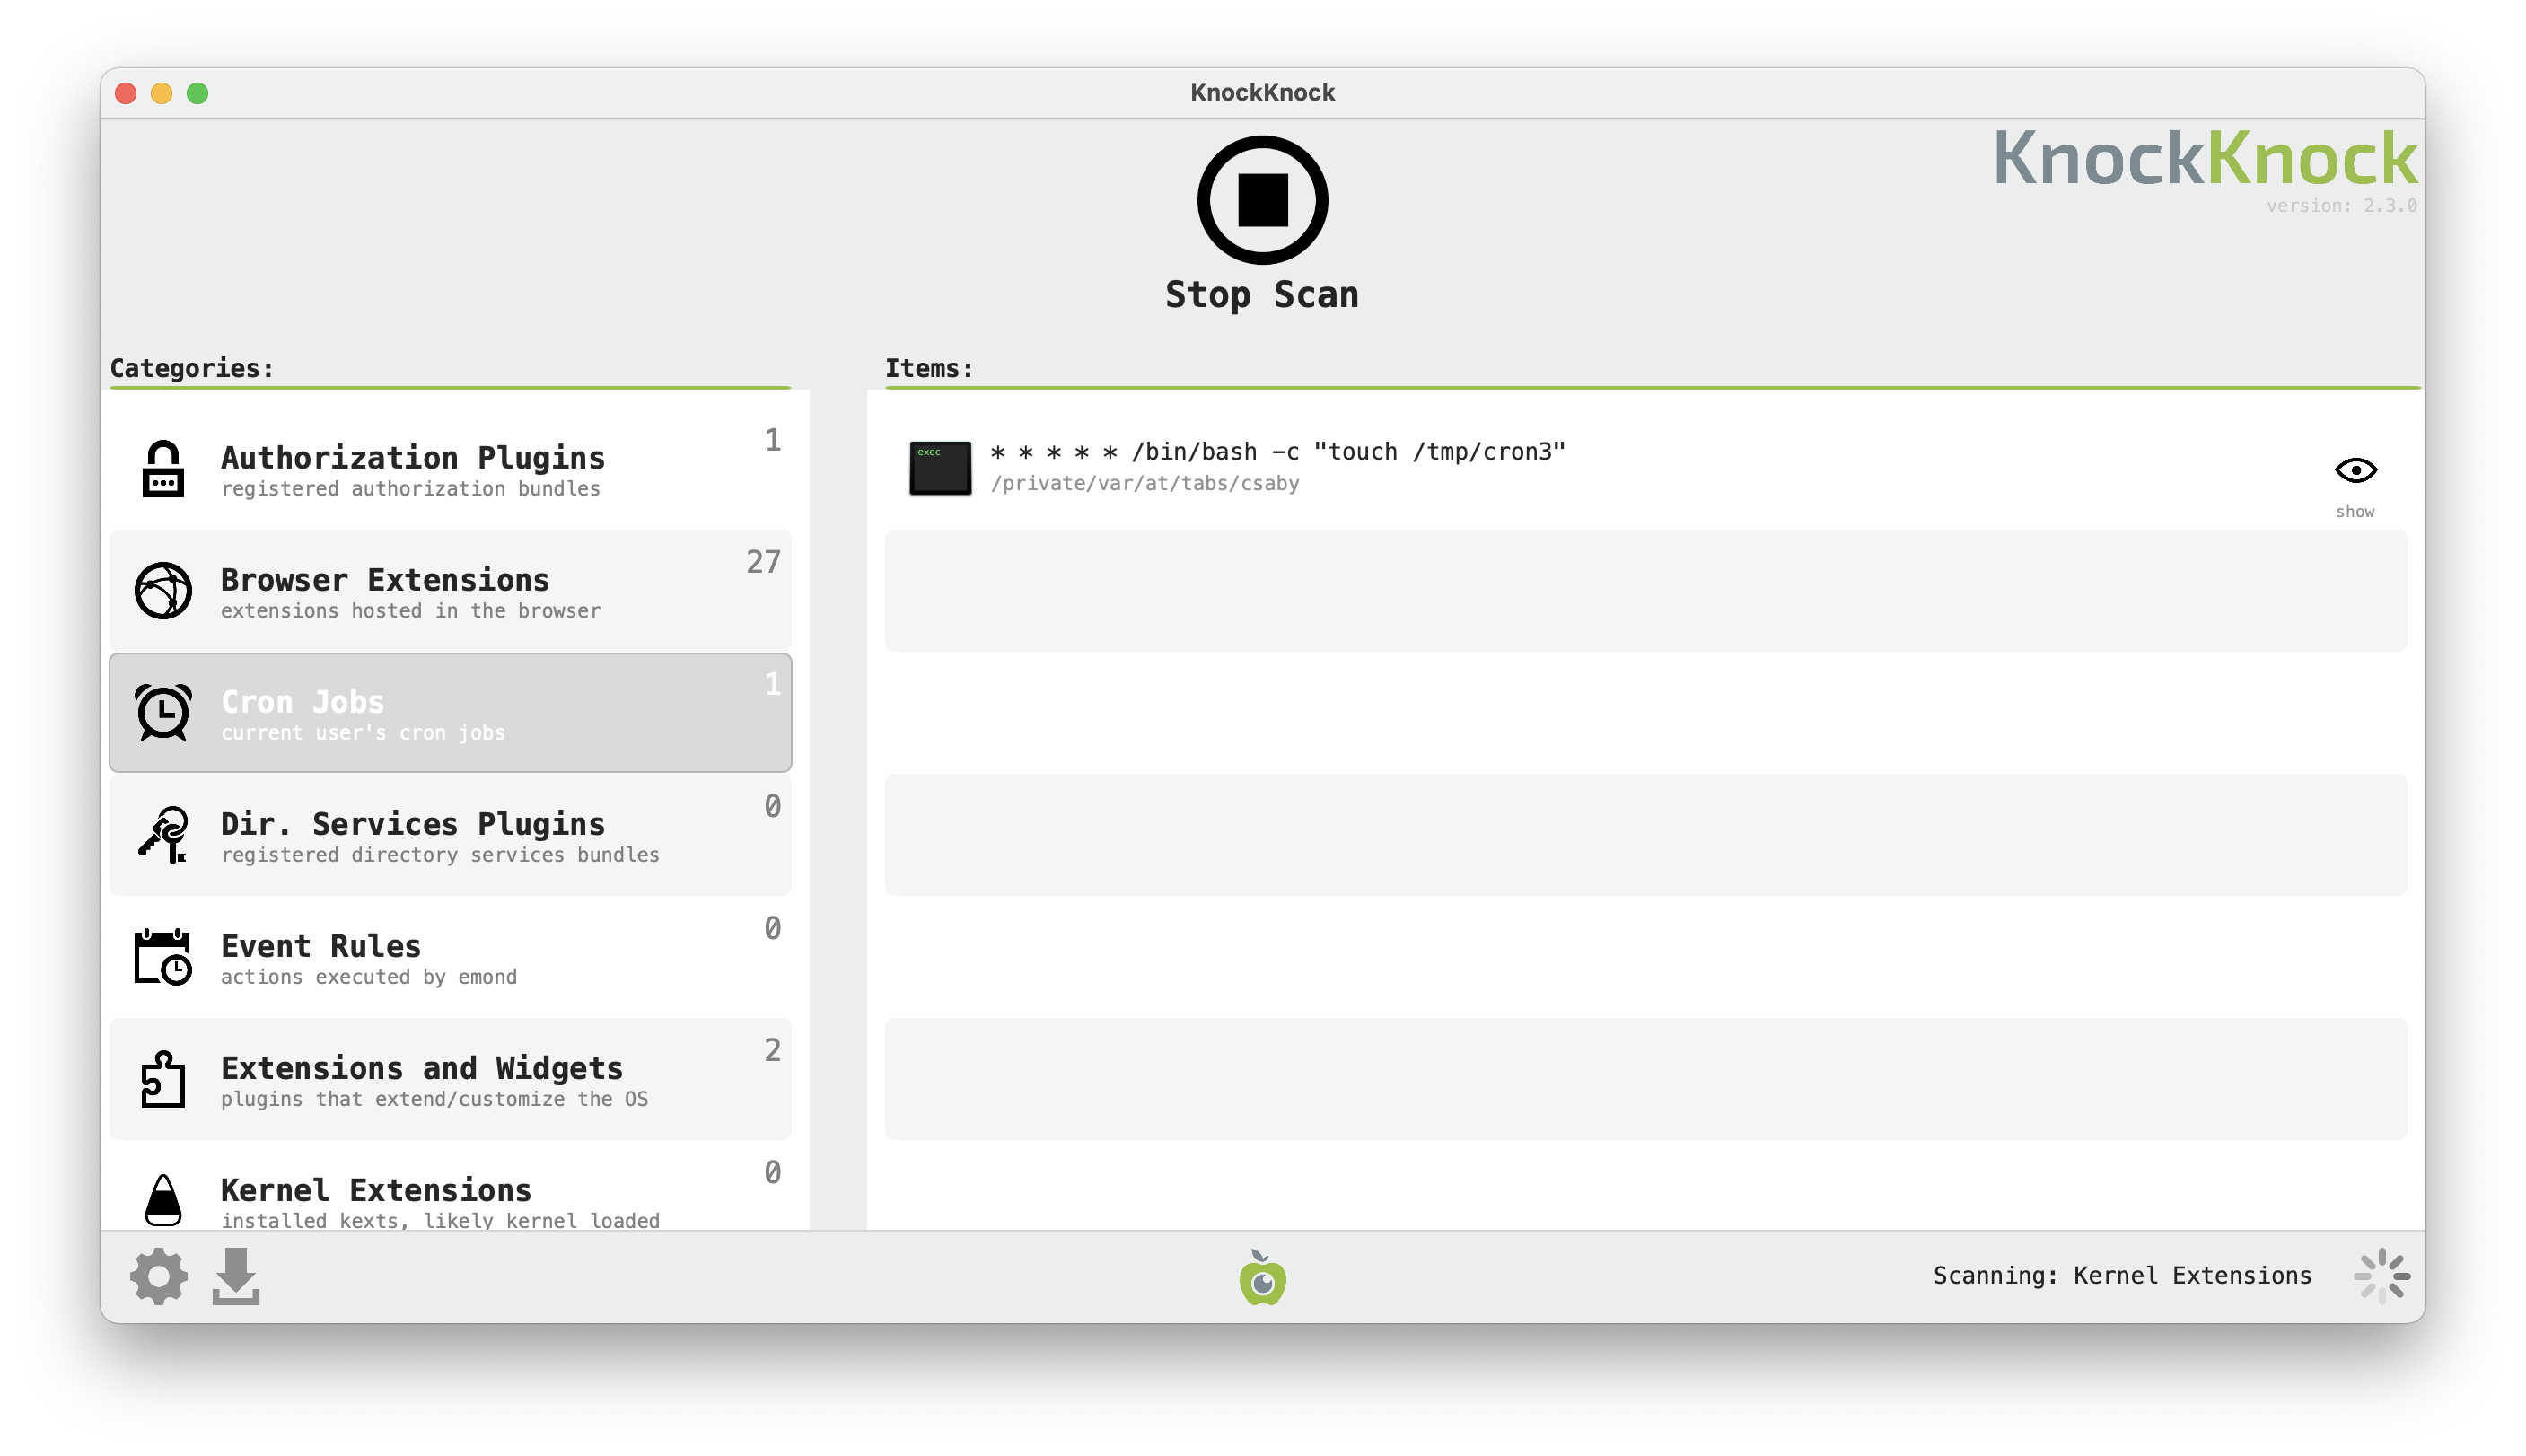This screenshot has height=1456, width=2526.
Task: Click the Browser Extensions count 27
Action: point(763,562)
